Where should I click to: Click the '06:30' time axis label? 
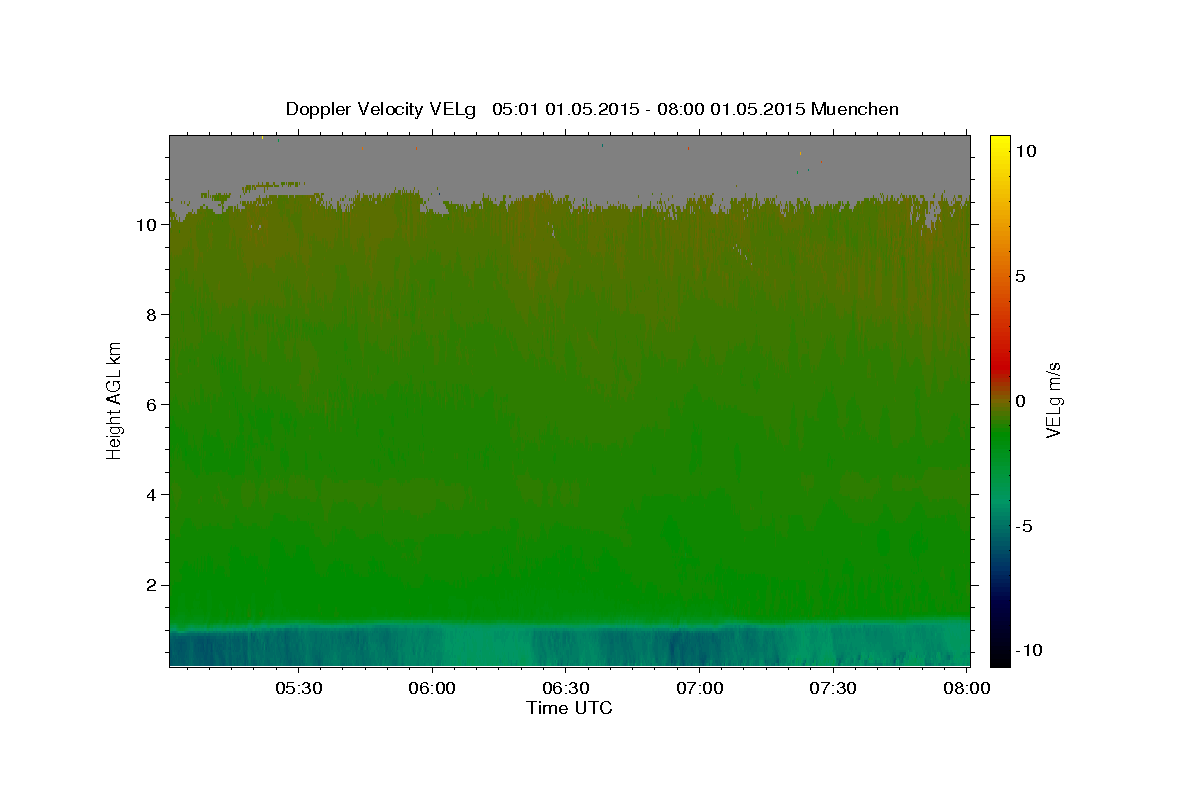(x=566, y=688)
